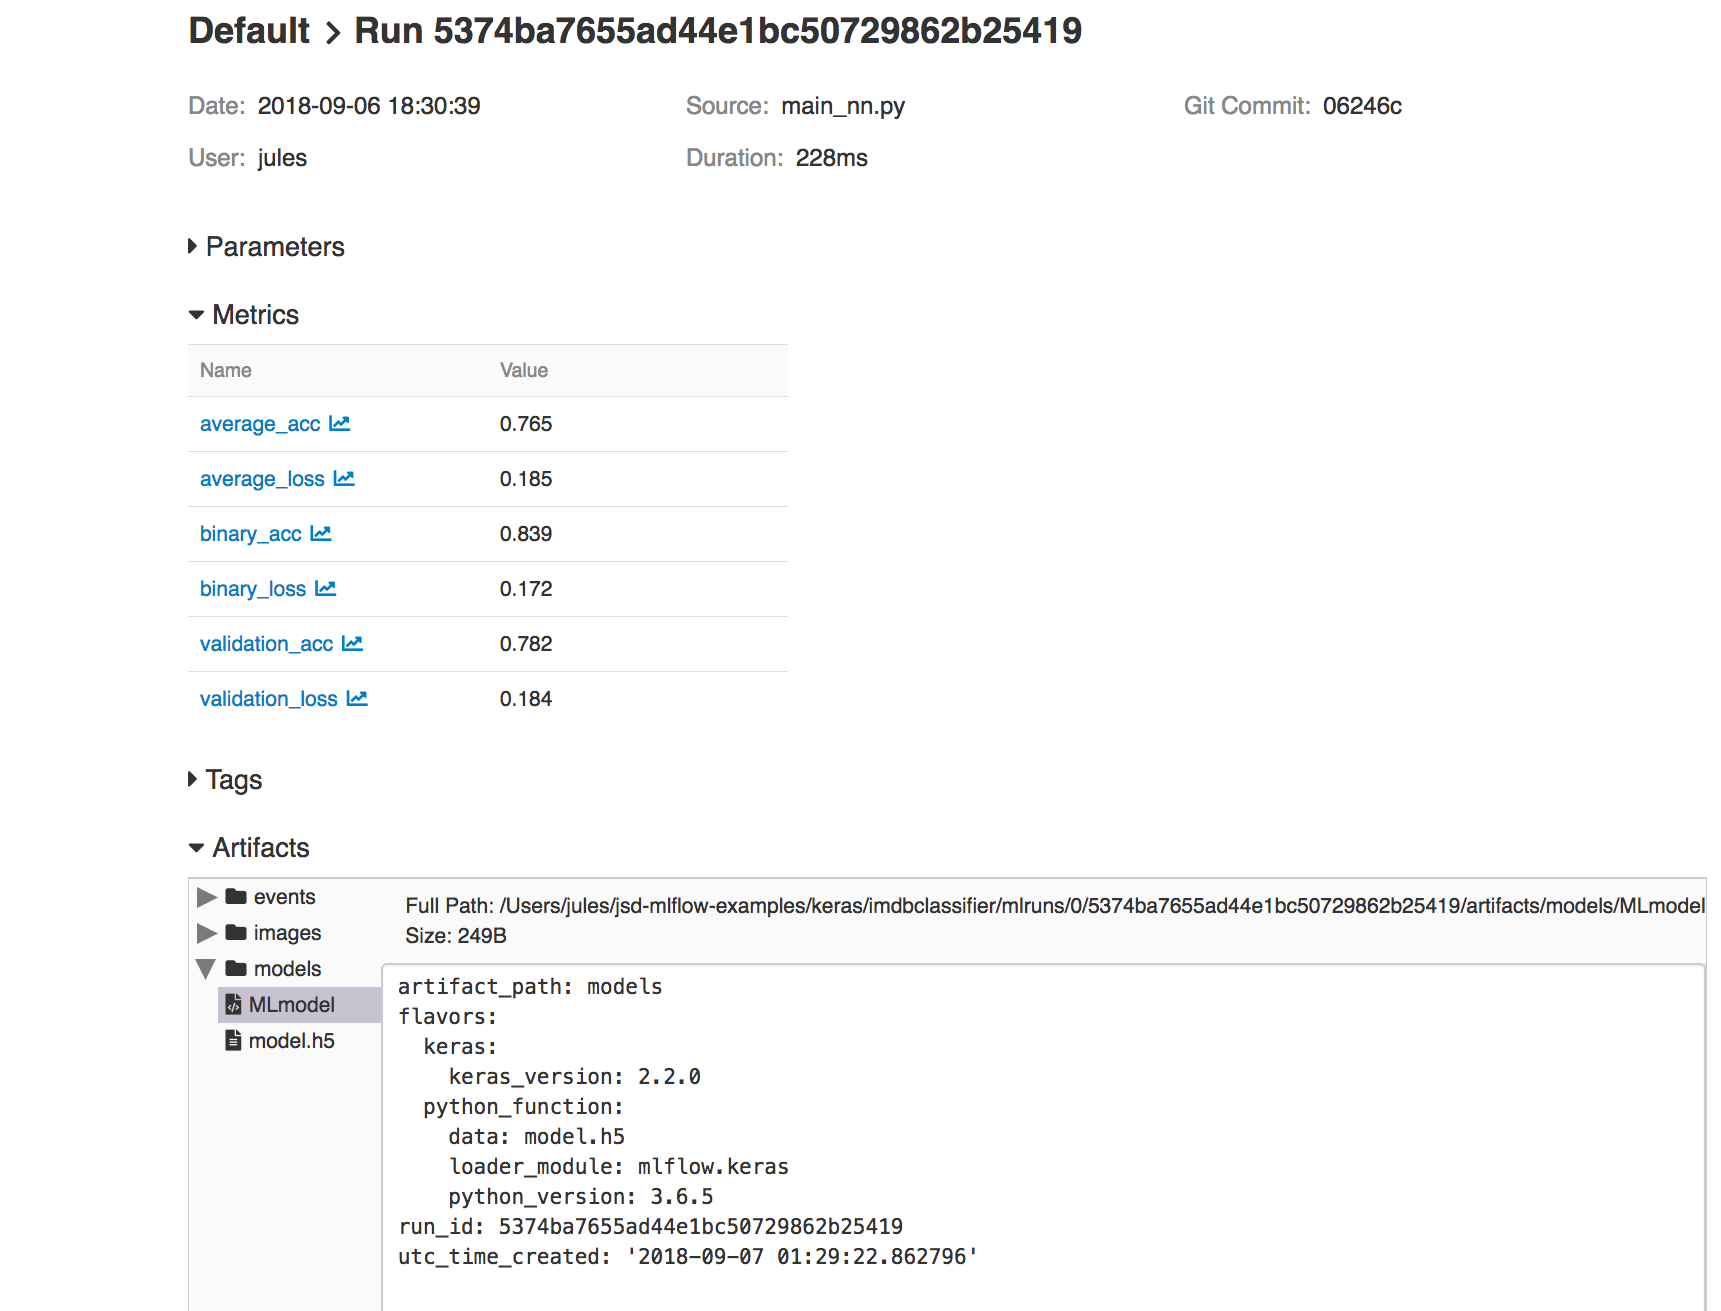
Task: Expand the images folder arrow
Action: tap(207, 933)
